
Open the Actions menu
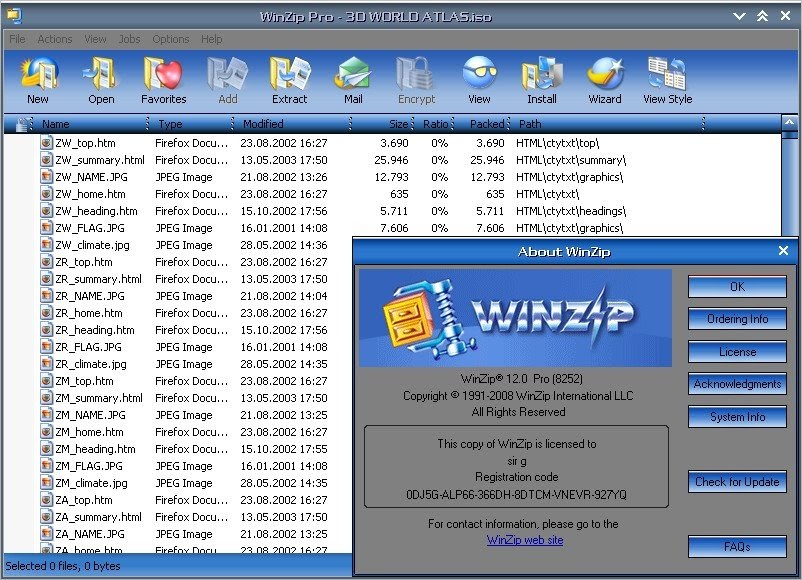click(x=55, y=39)
